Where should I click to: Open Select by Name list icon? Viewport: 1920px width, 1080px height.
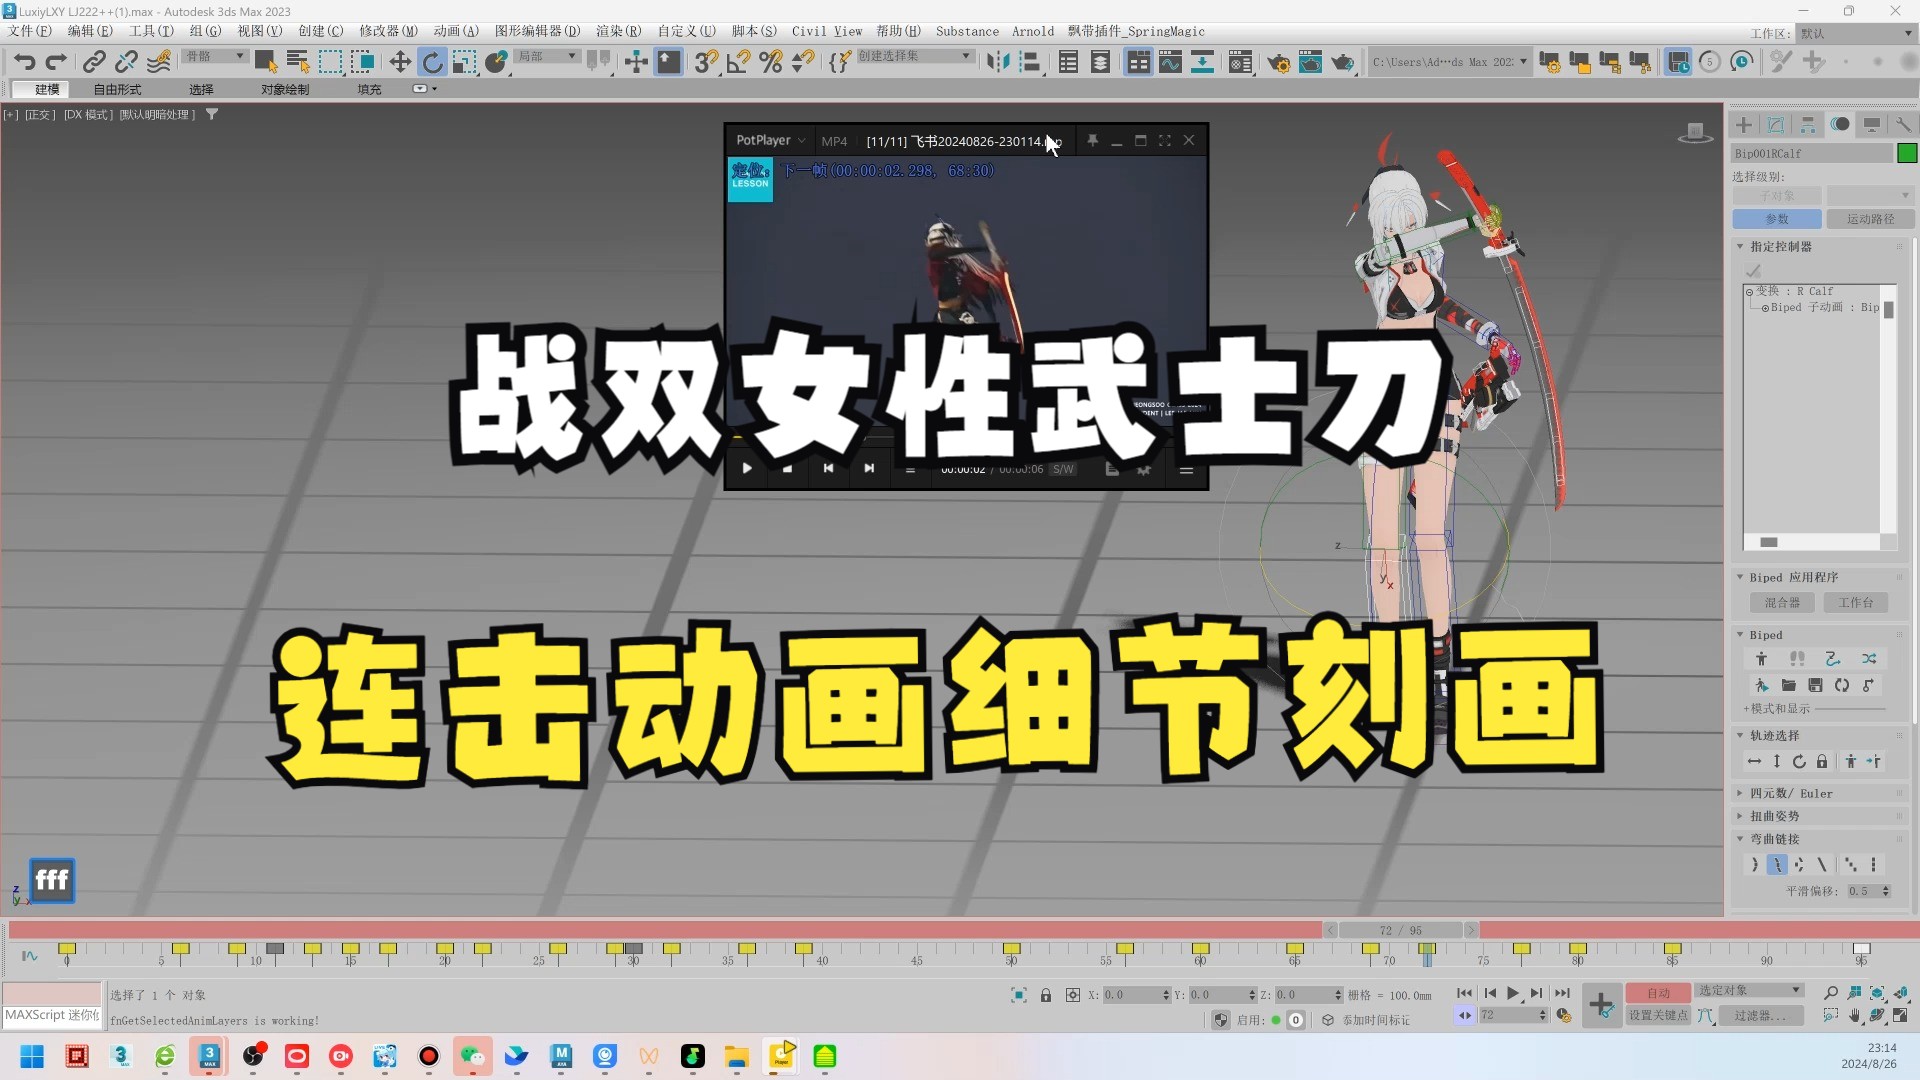point(297,62)
